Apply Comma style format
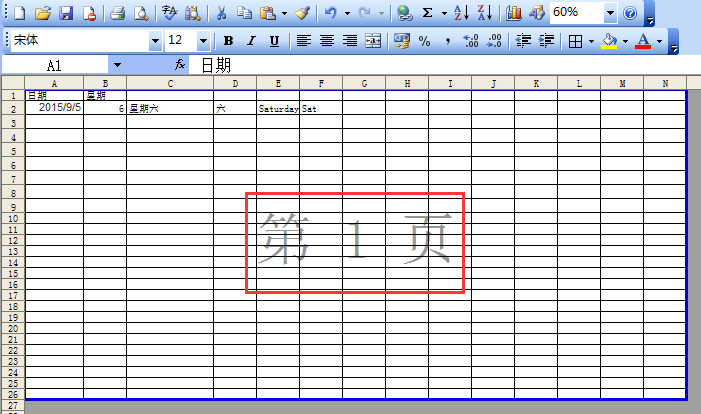Screen dimensions: 701x414 click(x=448, y=41)
